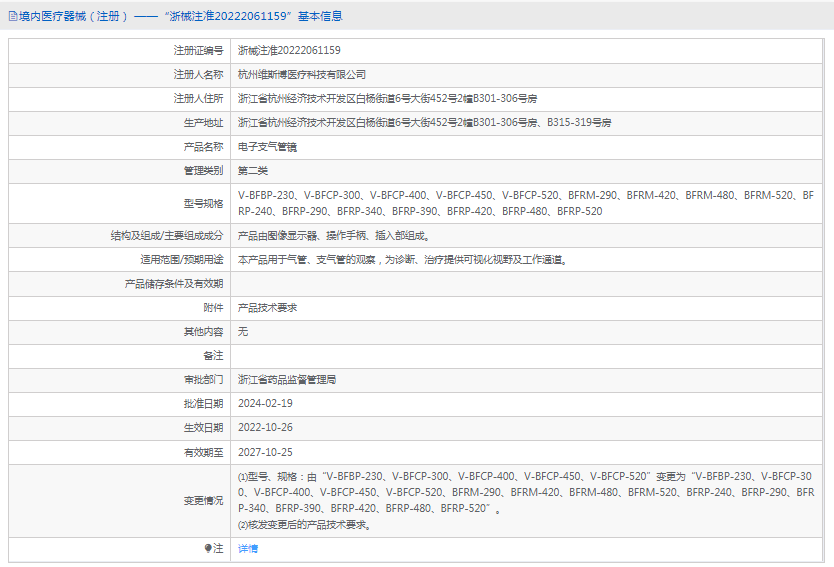Select the 生产地址 value ending B315-319号房

tap(424, 122)
